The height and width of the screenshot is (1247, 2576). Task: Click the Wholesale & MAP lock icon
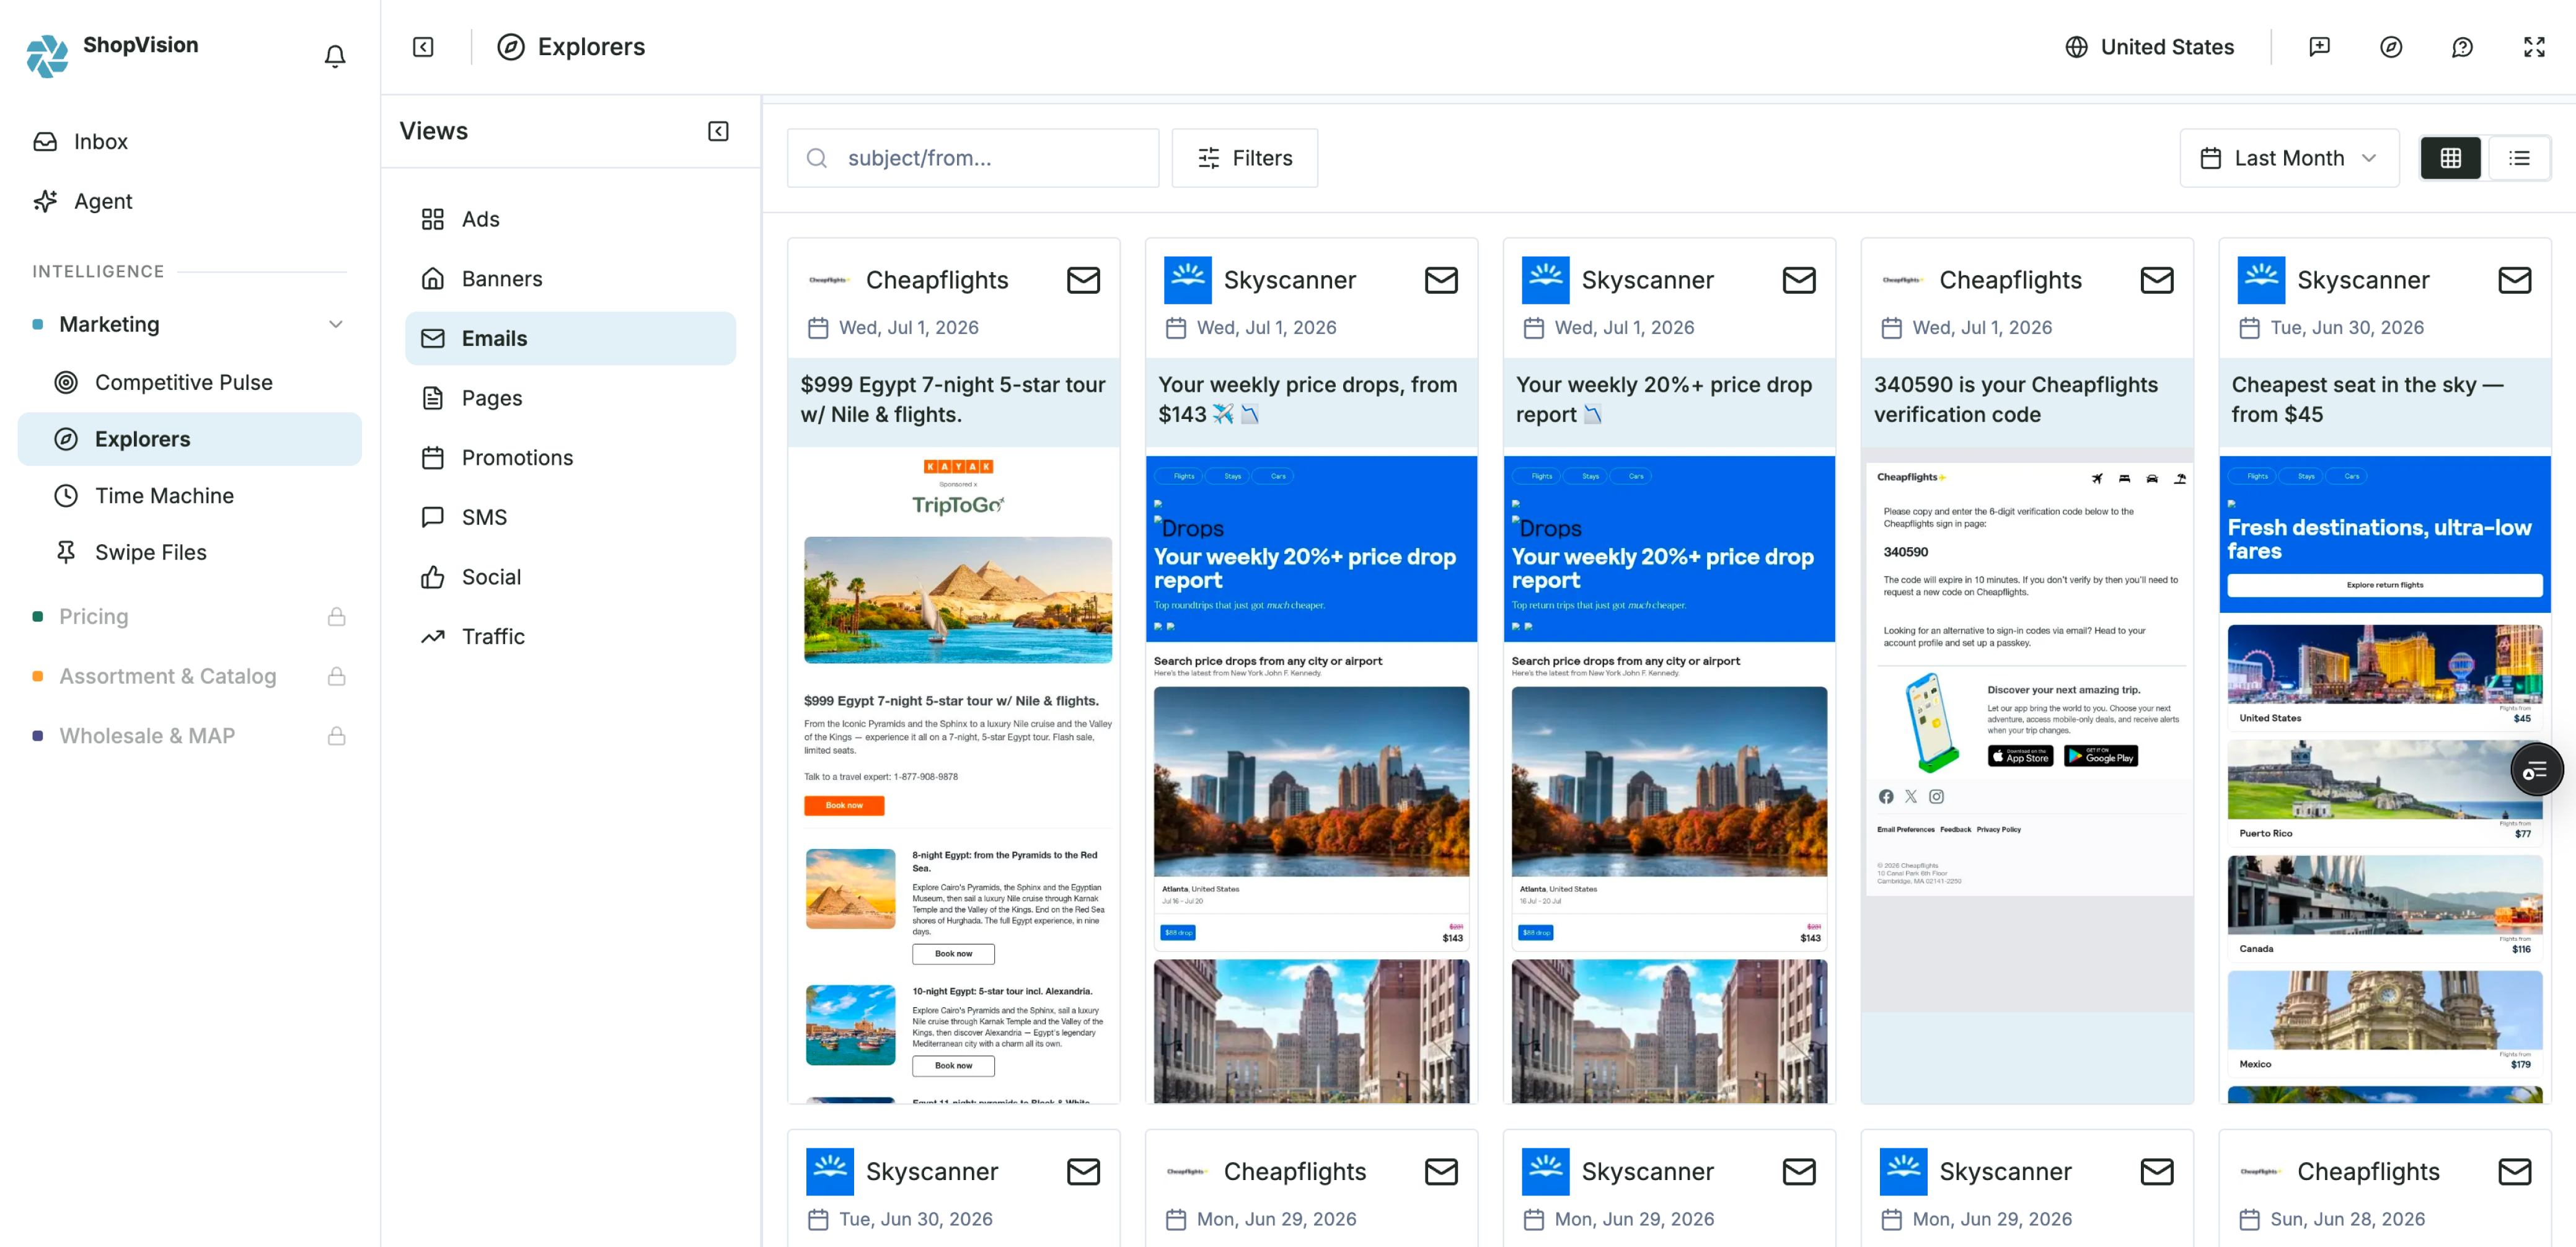pyautogui.click(x=337, y=736)
